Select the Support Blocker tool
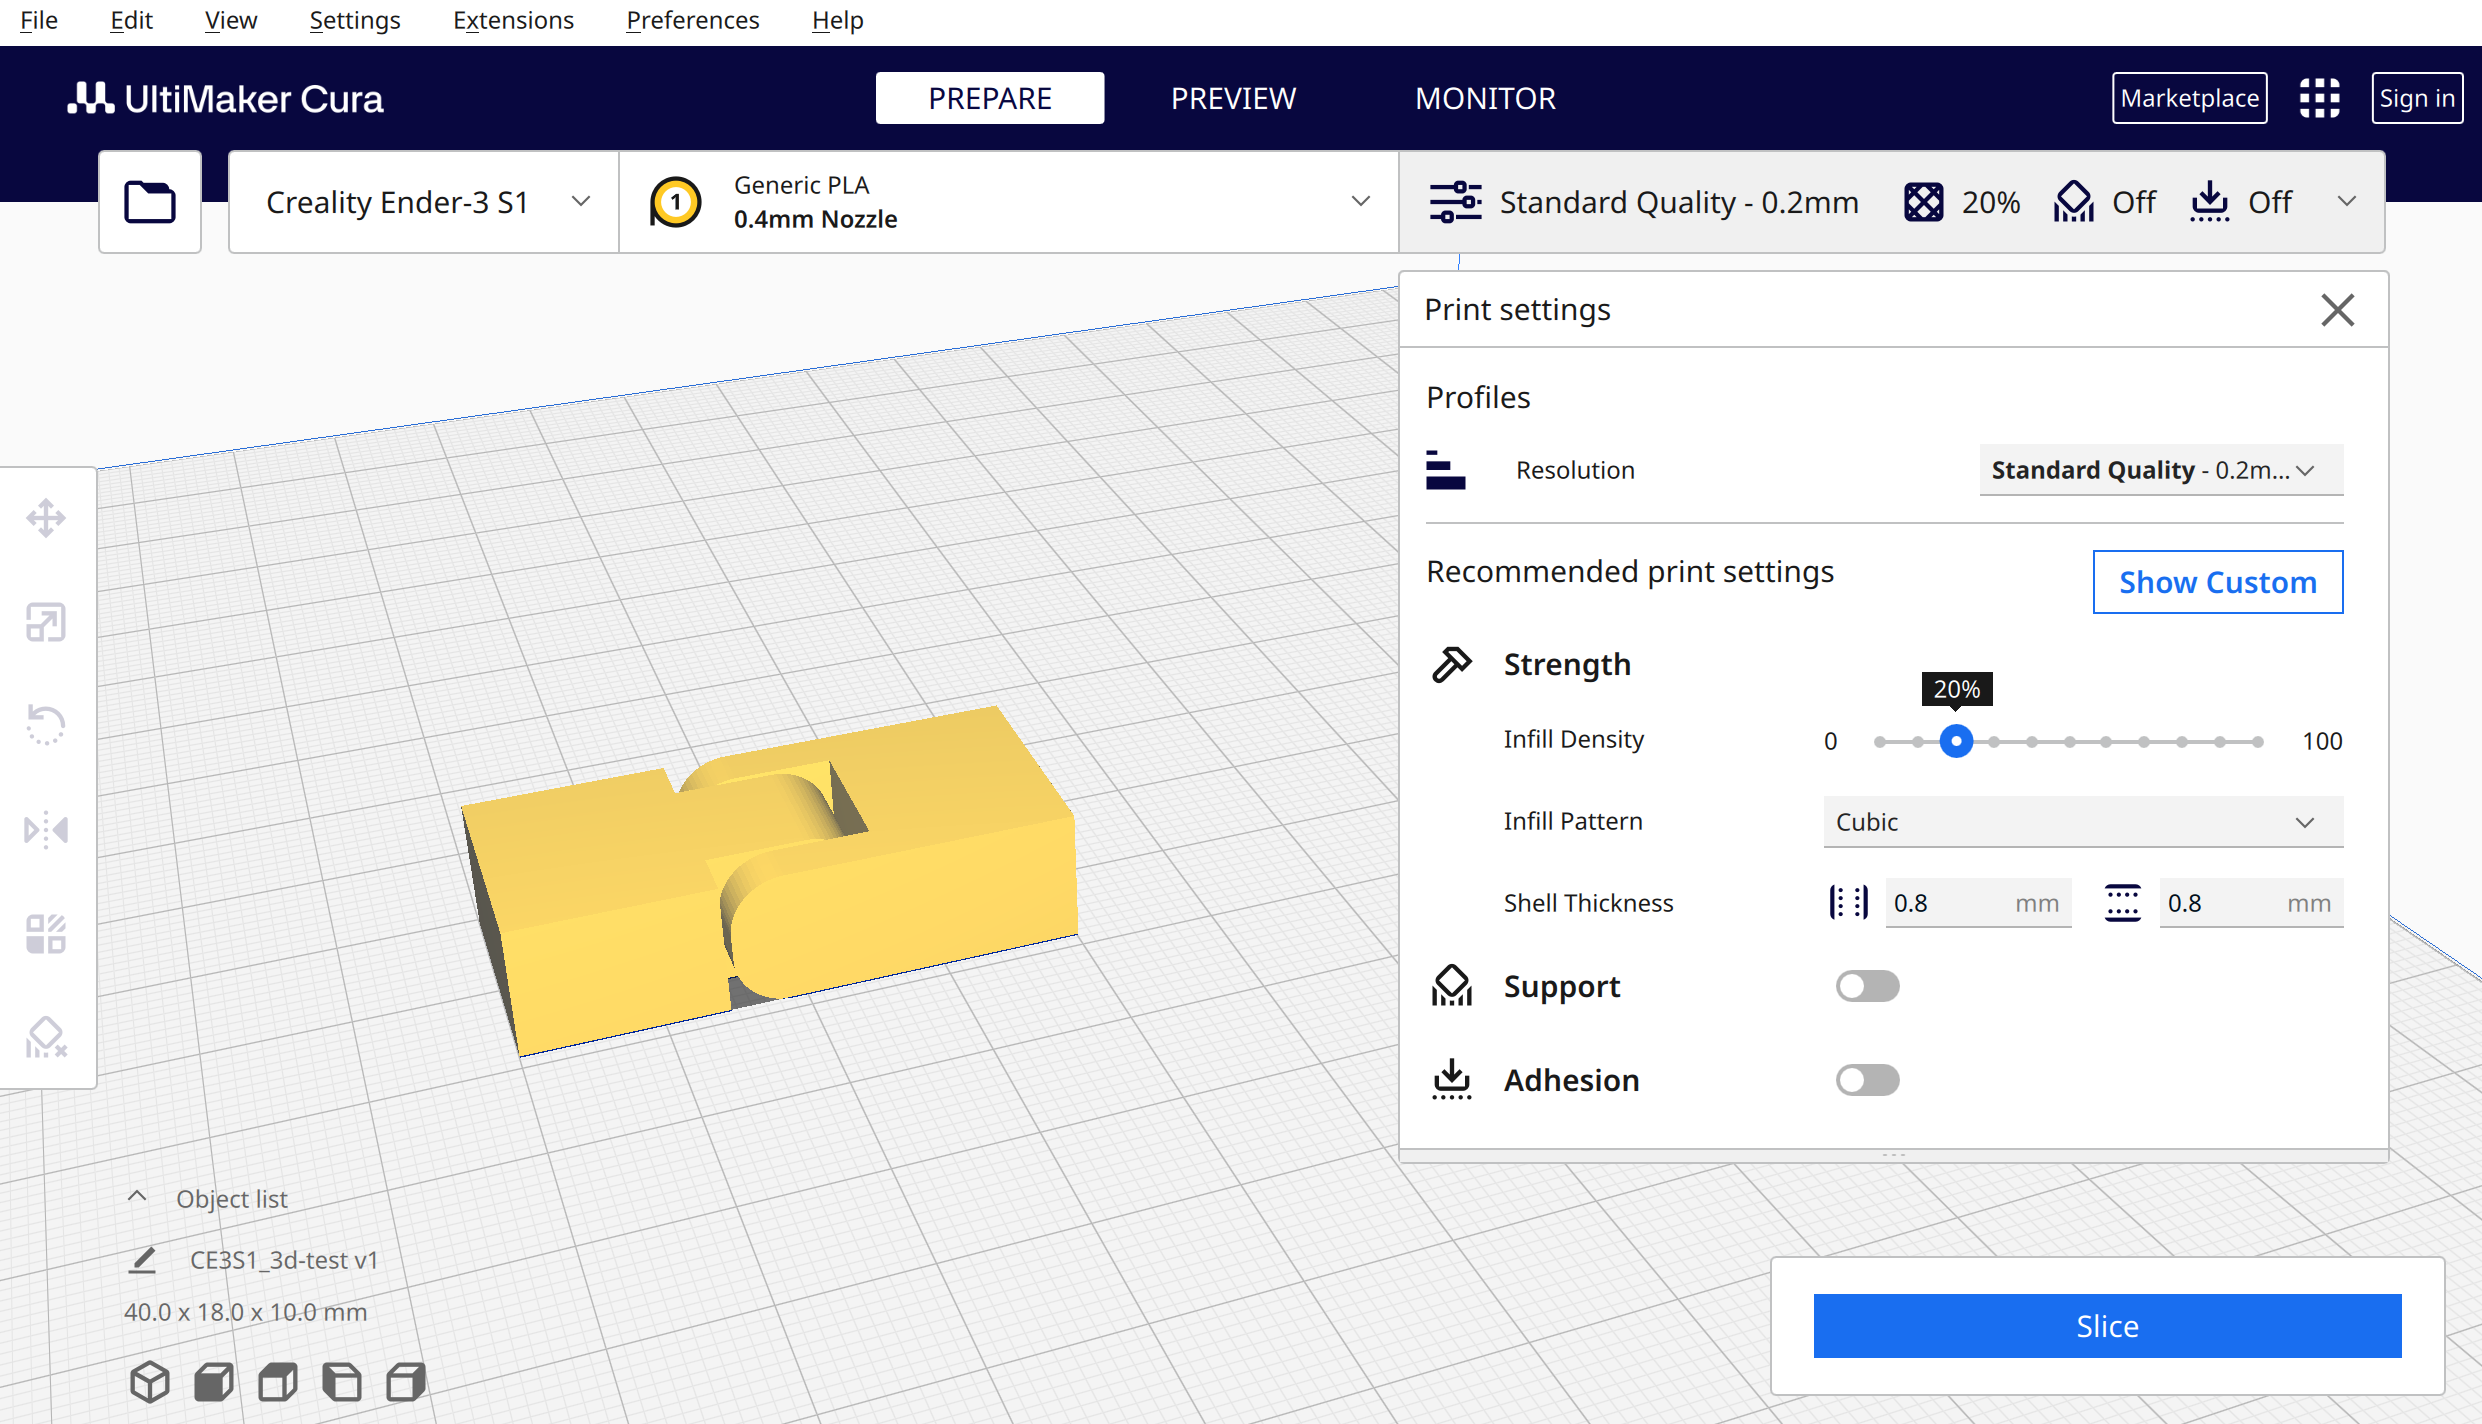 [x=46, y=1038]
